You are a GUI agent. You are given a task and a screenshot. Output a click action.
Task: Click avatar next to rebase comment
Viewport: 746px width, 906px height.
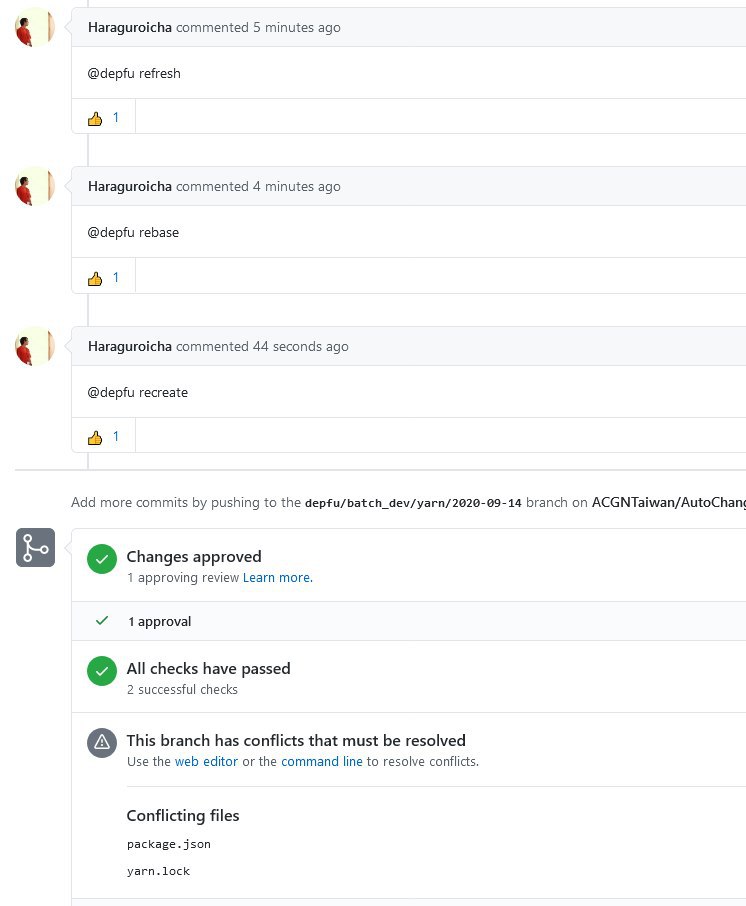(35, 186)
